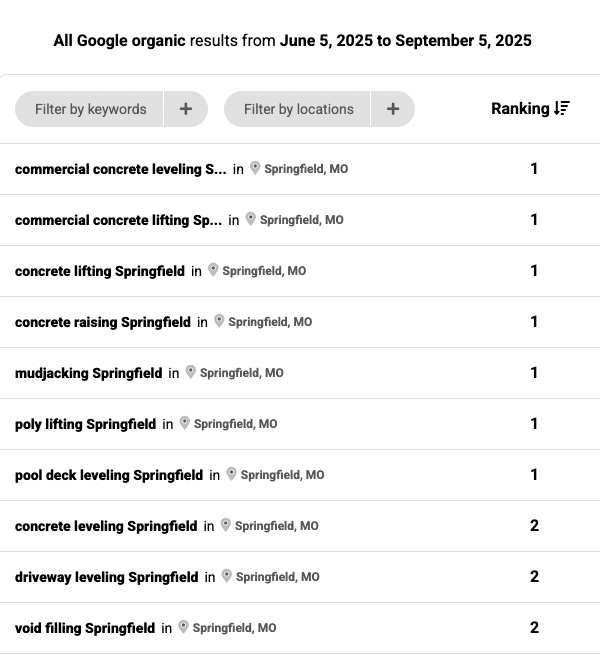The image size is (600, 659).
Task: Click ranking value 2 for void filling
Action: [534, 628]
